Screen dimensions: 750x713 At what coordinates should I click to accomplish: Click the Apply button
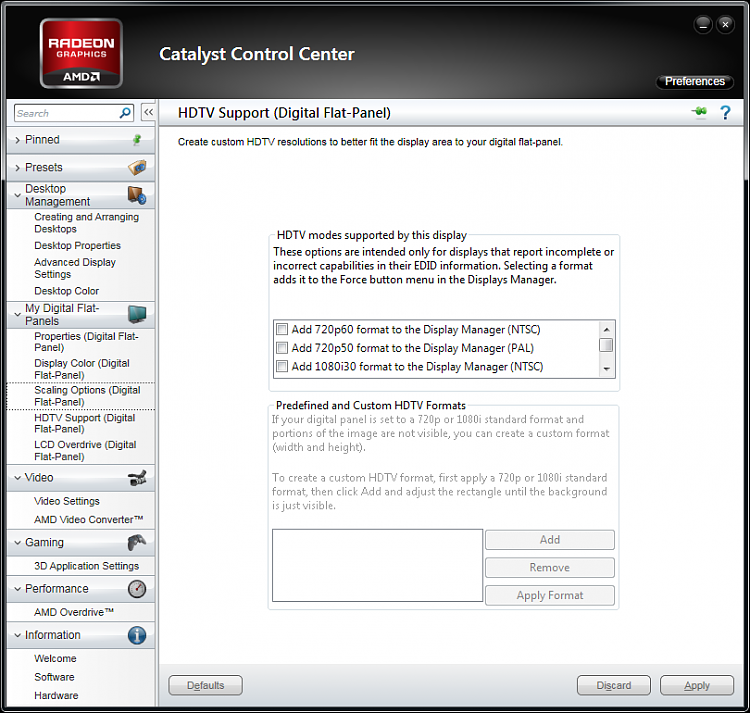[x=697, y=685]
